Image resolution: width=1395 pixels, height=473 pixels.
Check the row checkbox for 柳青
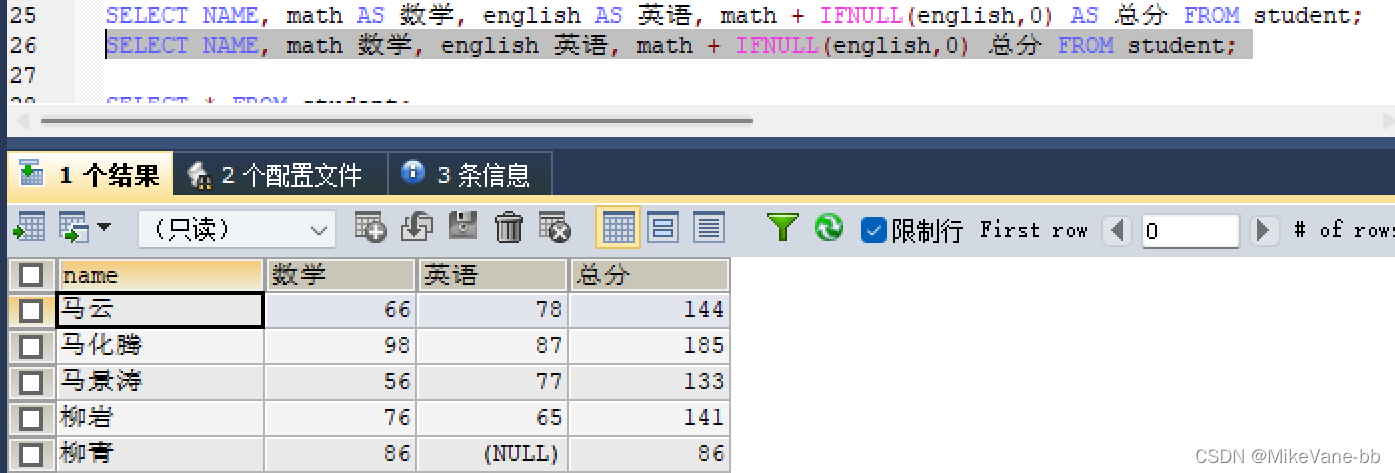(31, 454)
